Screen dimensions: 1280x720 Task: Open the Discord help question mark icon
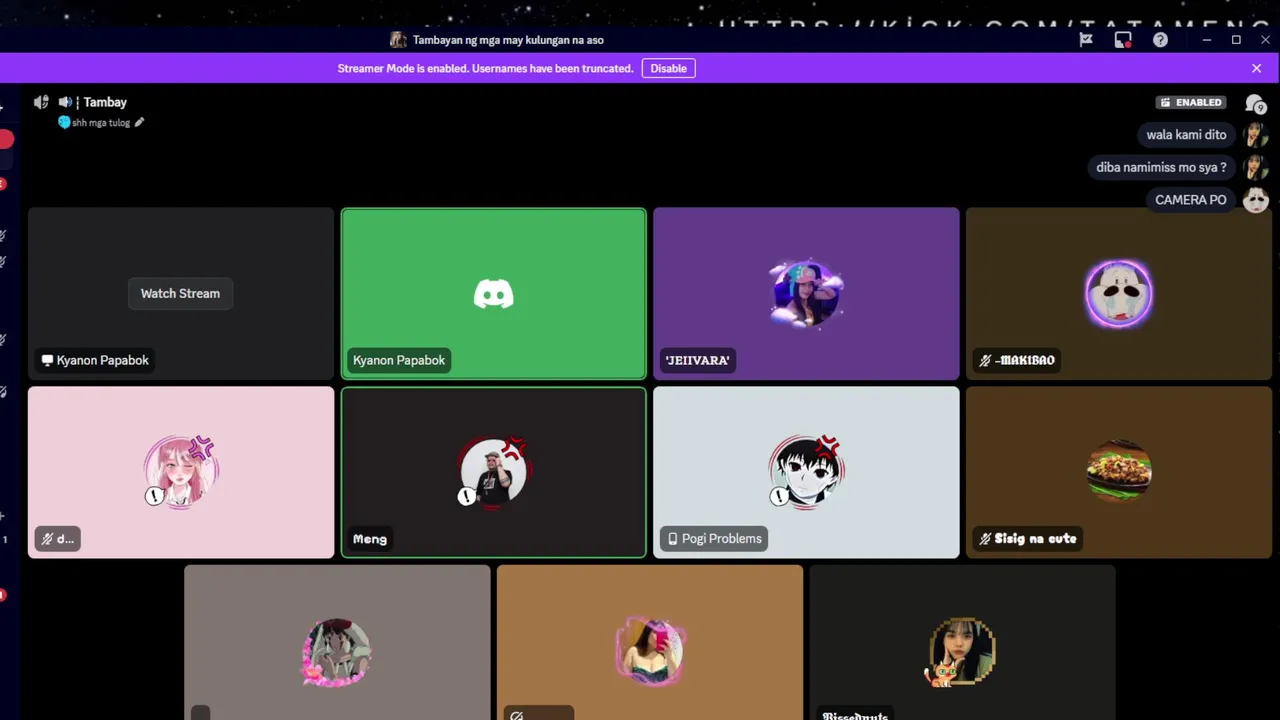pyautogui.click(x=1160, y=40)
